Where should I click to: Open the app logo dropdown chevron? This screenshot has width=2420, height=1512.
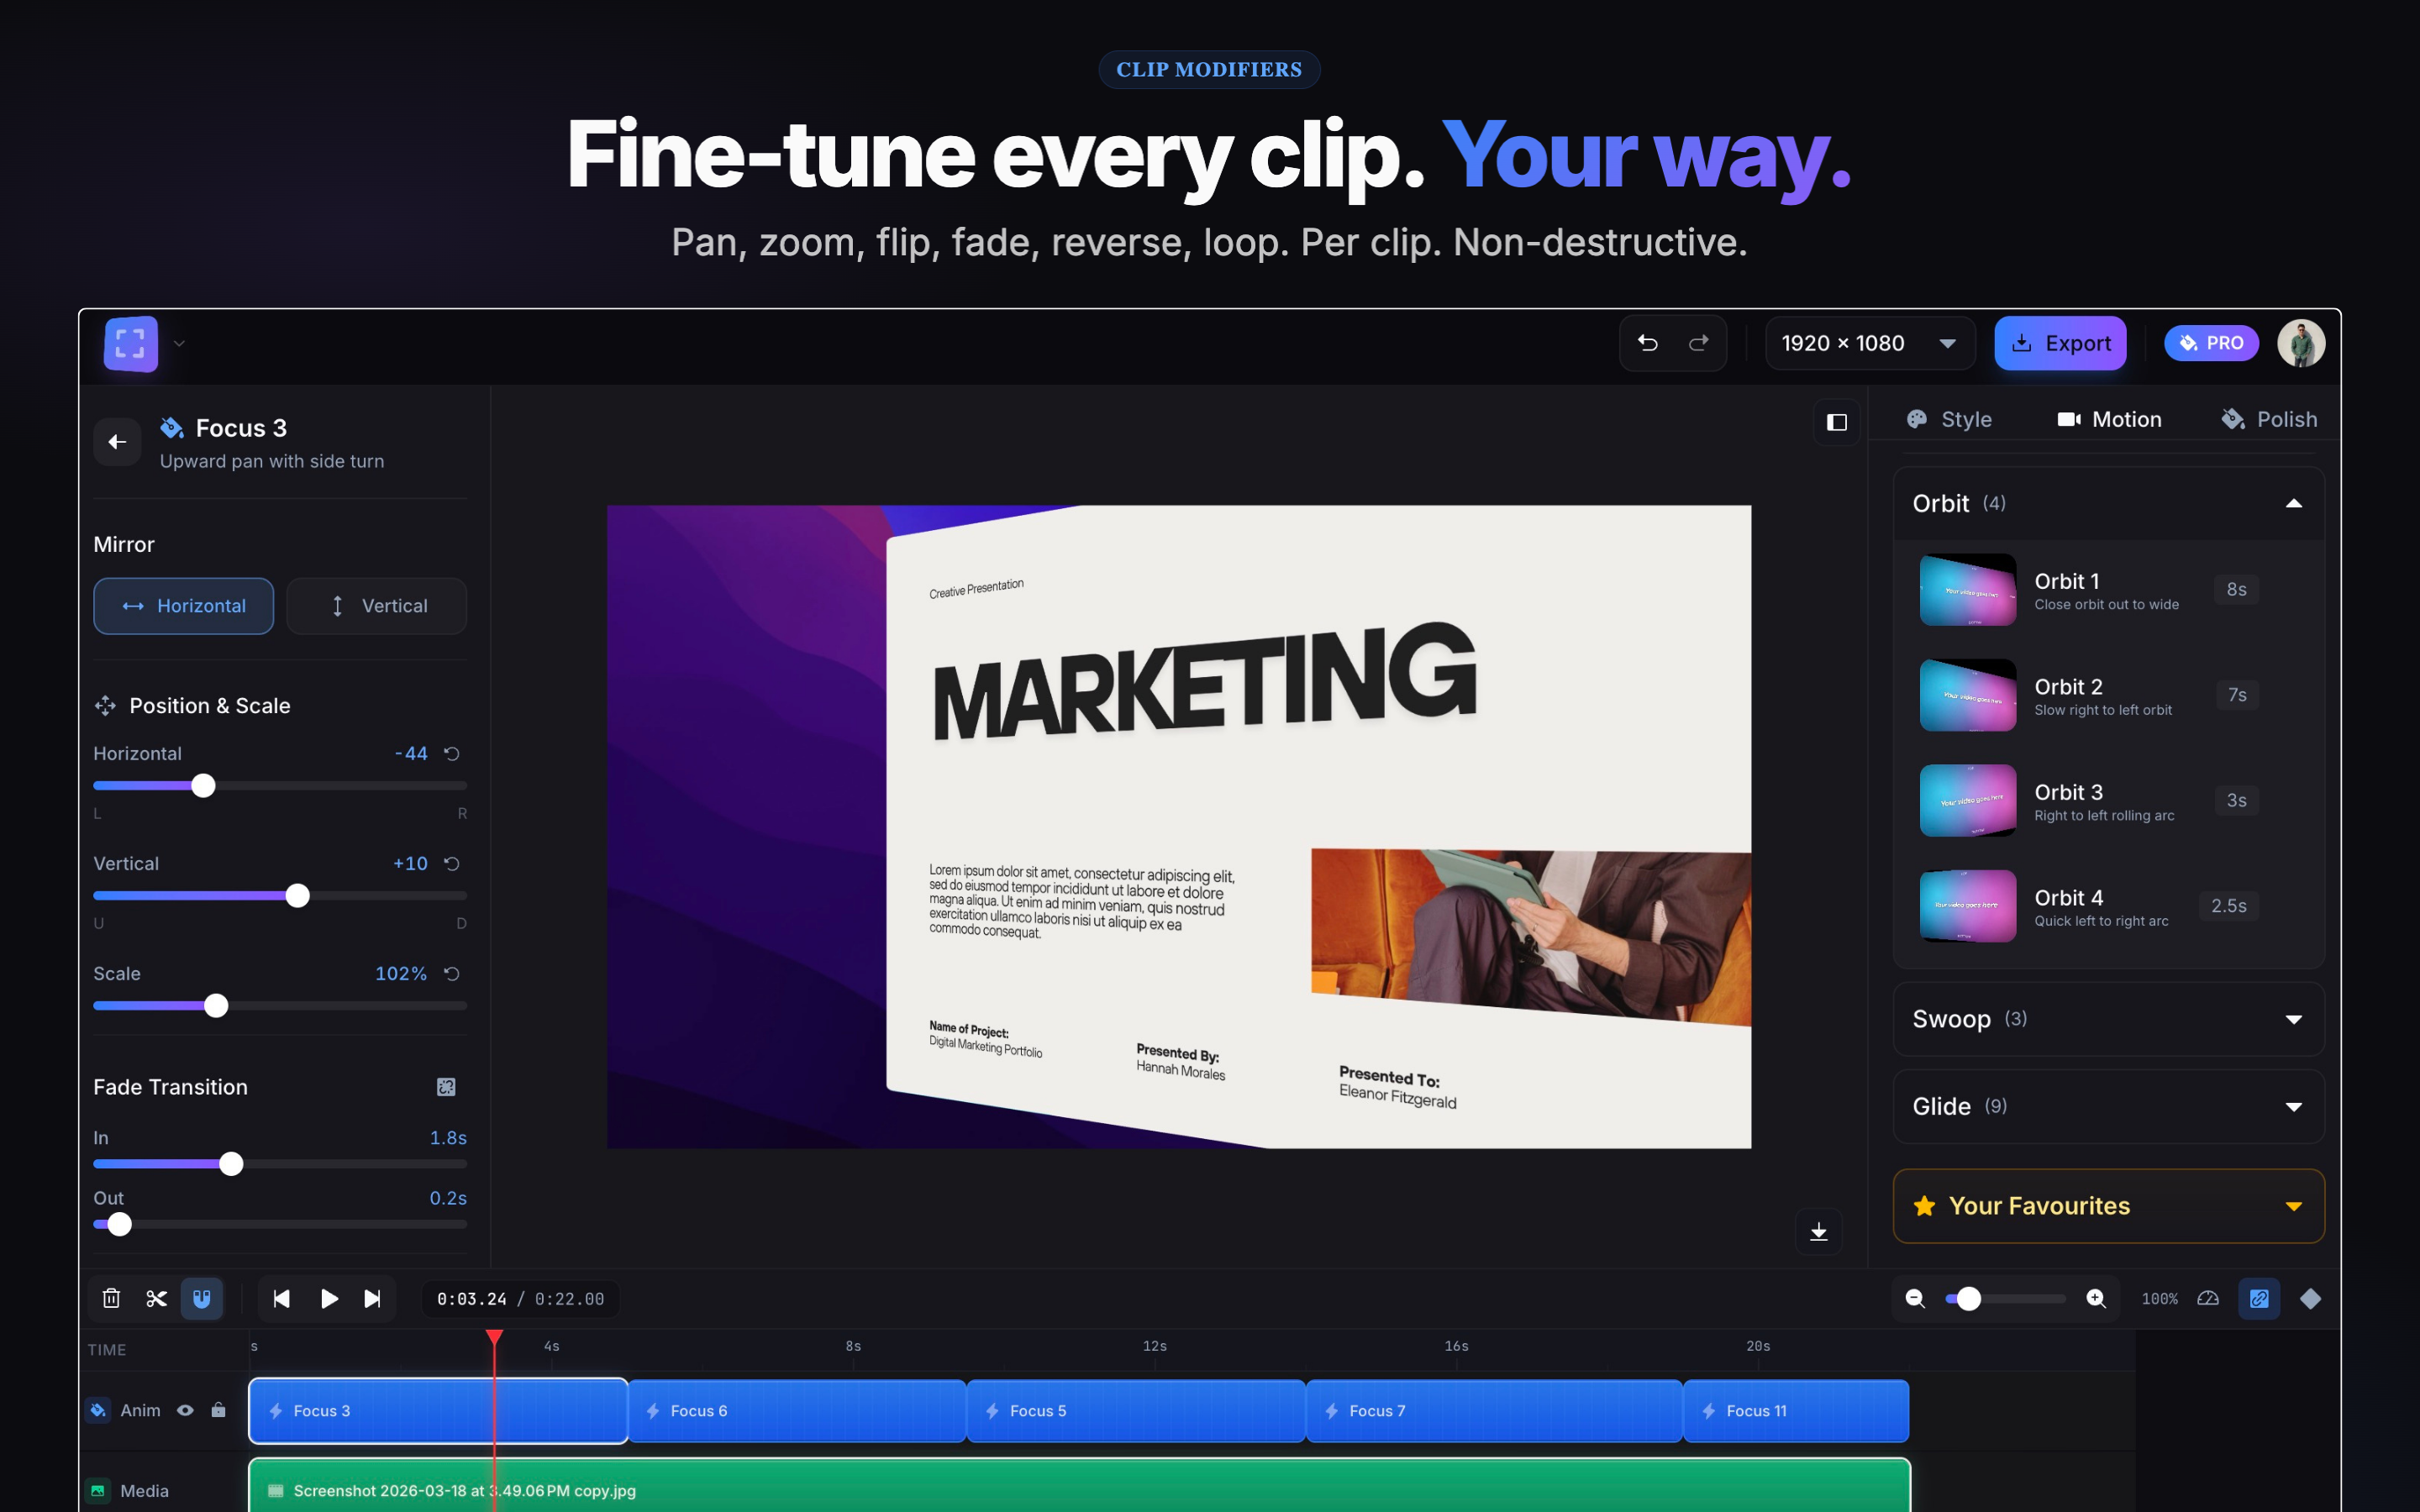[179, 344]
